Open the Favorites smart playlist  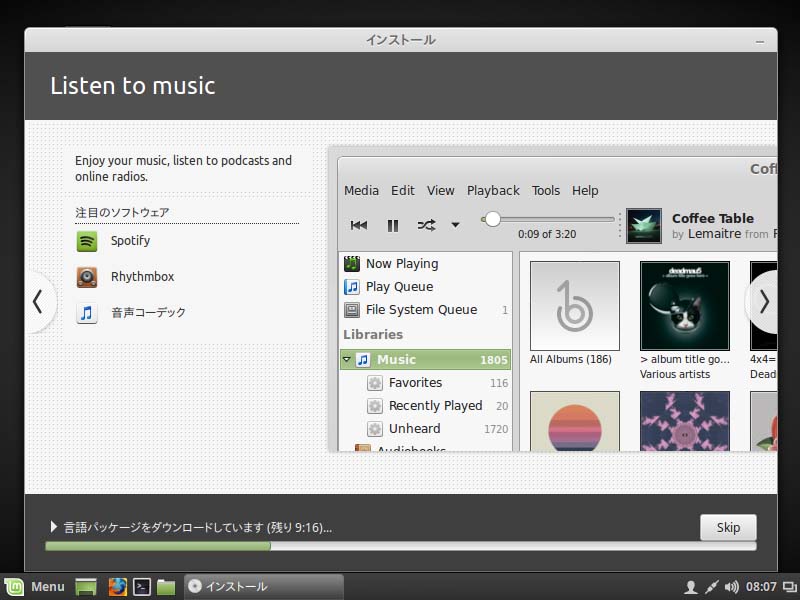(x=416, y=382)
